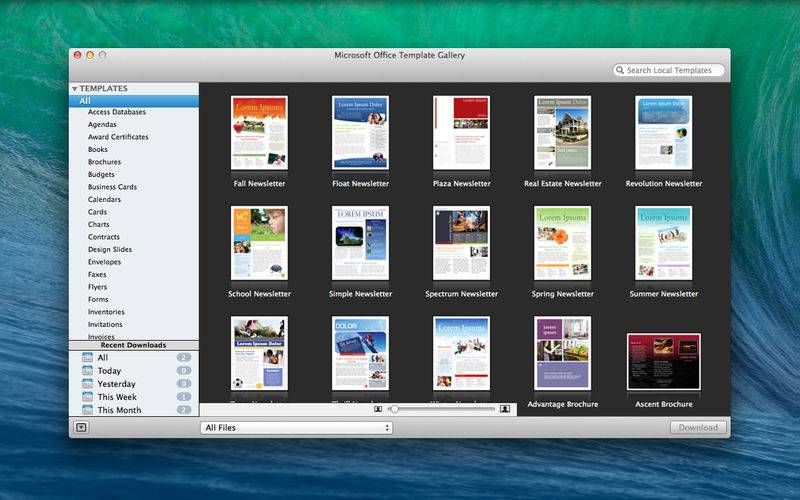Screen dimensions: 800x500
Task: Select the Float Newsletter template
Action: (360, 133)
